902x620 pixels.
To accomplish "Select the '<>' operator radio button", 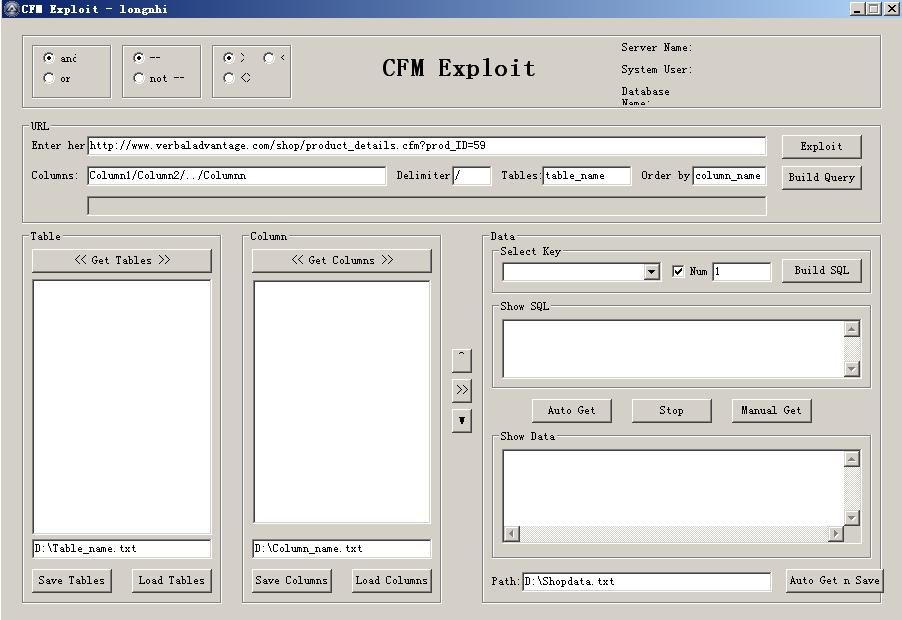I will pyautogui.click(x=229, y=78).
